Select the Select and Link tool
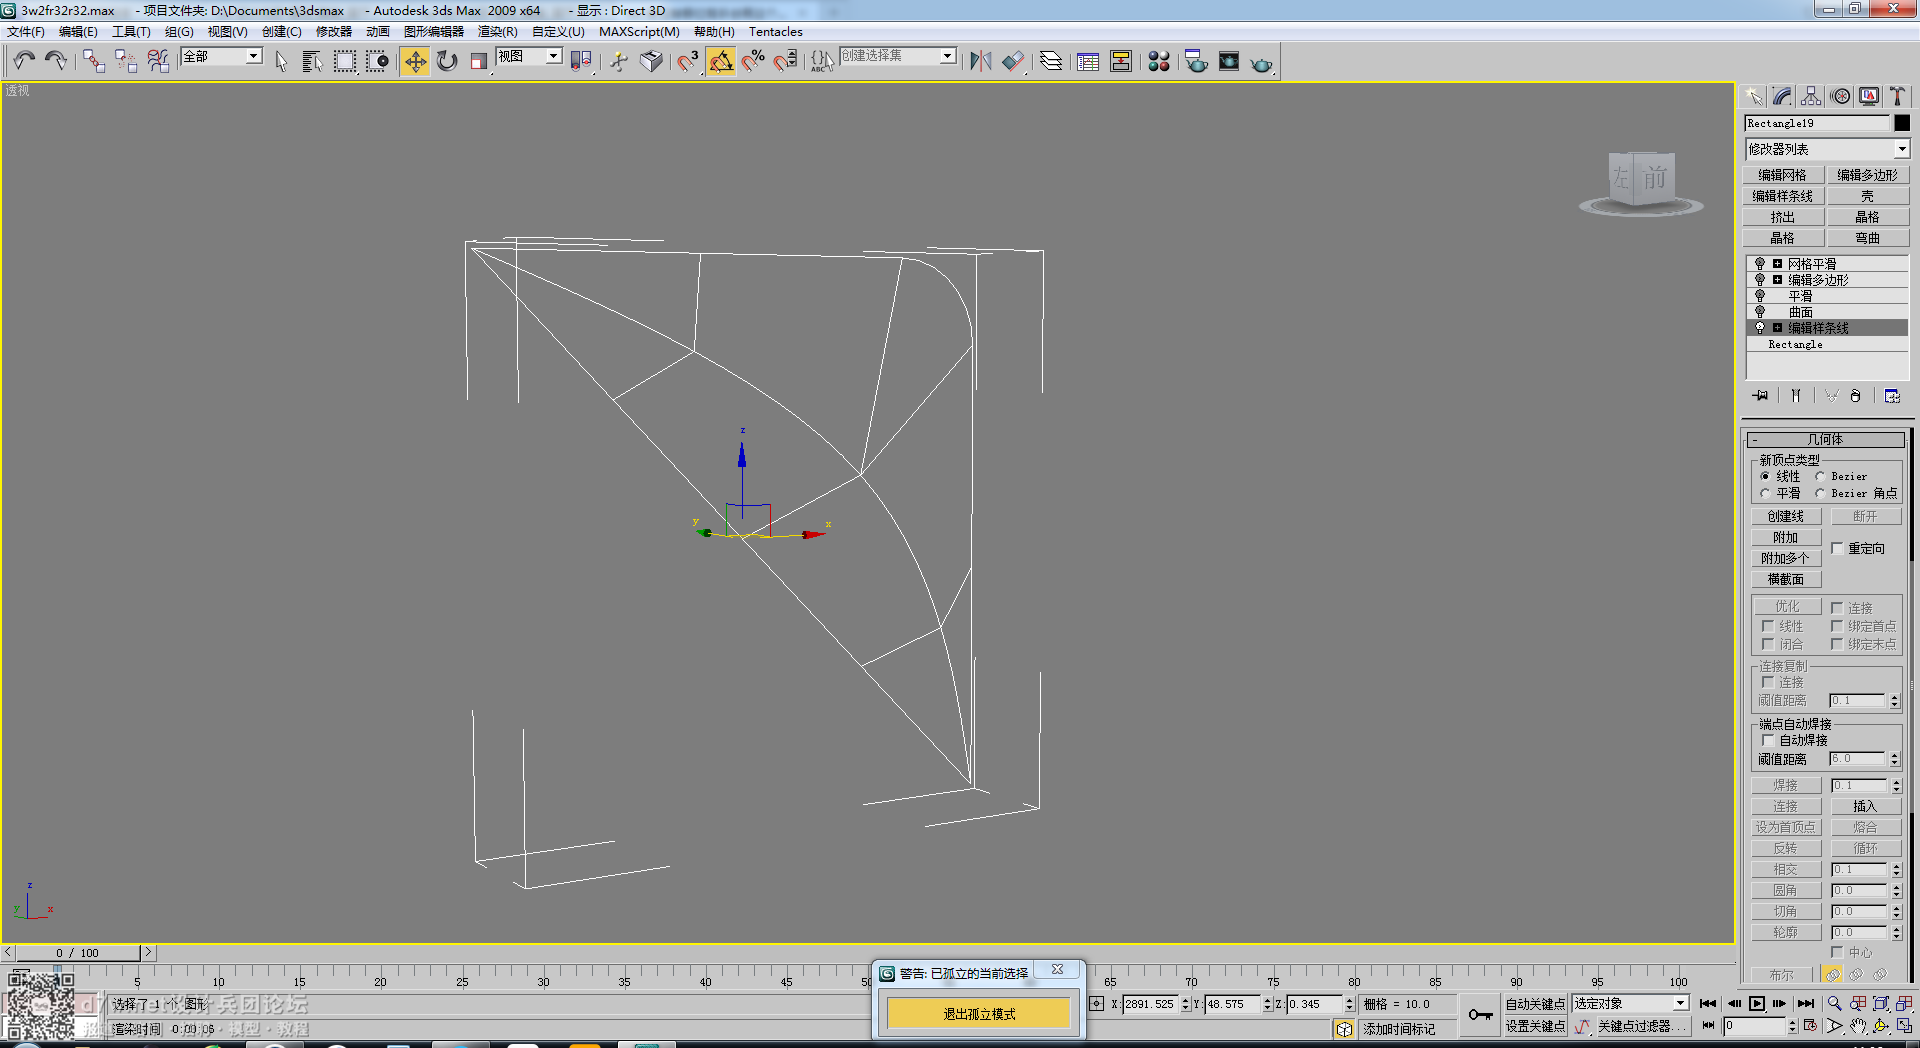The height and width of the screenshot is (1048, 1920). [94, 61]
